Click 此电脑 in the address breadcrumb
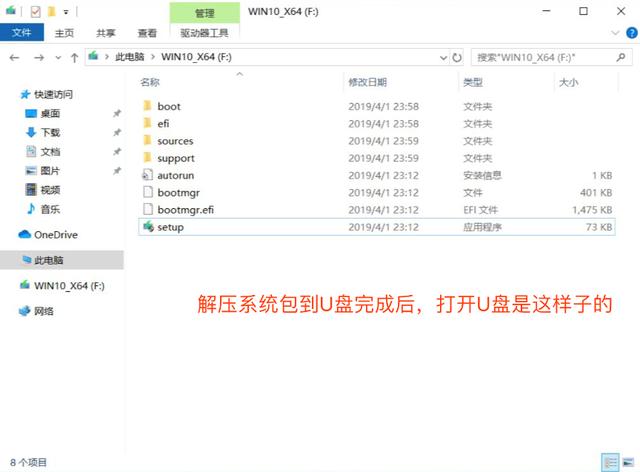Viewport: 640px width, 472px height. tap(129, 57)
